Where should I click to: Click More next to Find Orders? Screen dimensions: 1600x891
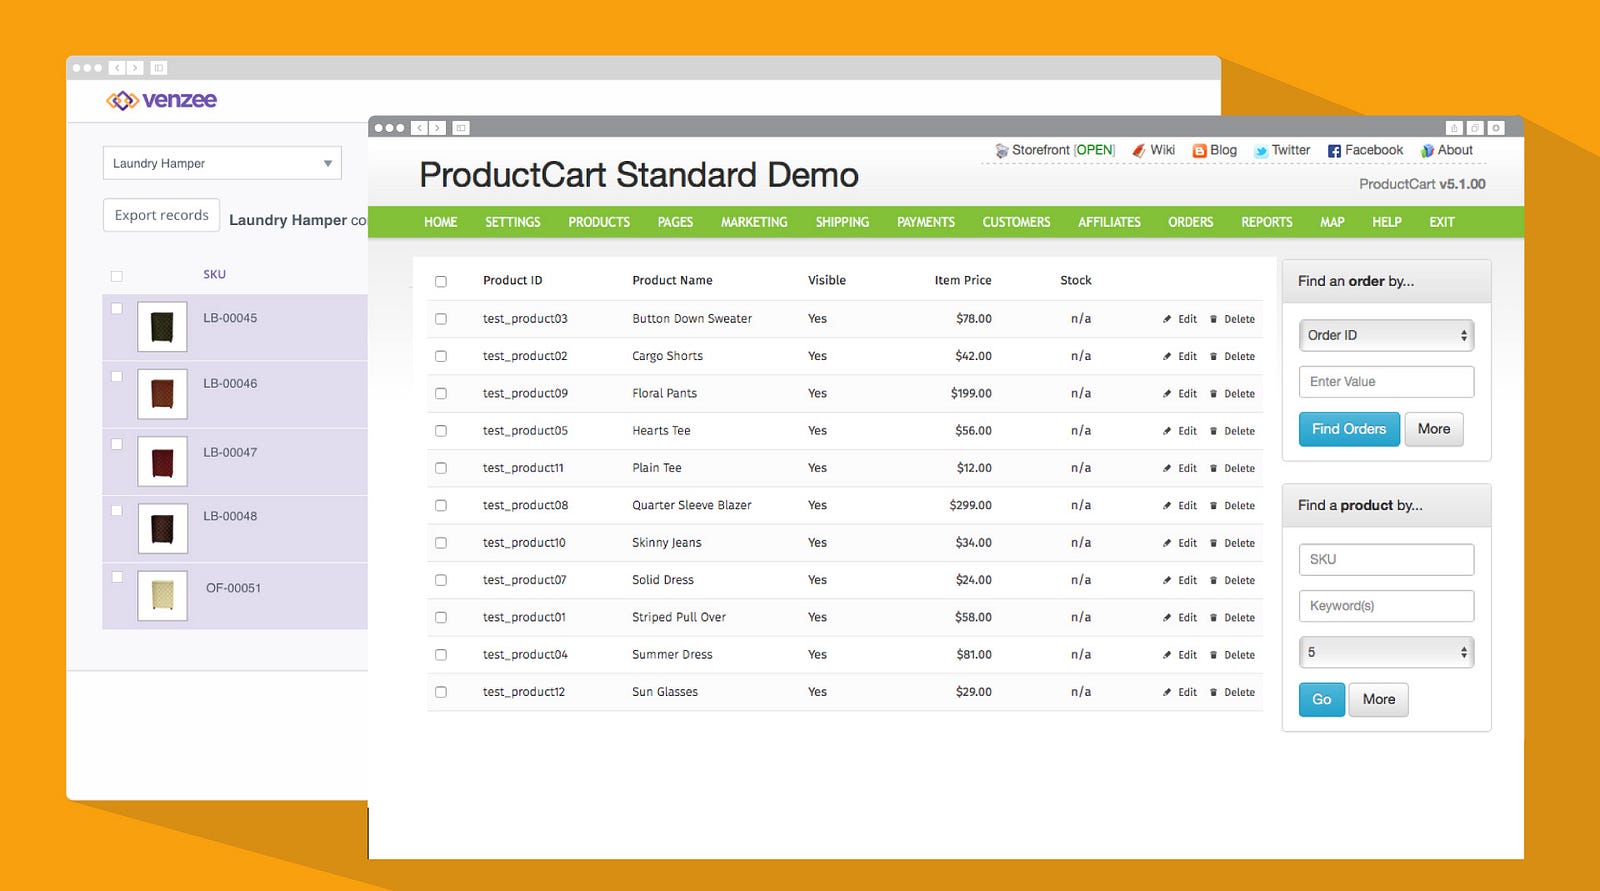tap(1434, 429)
